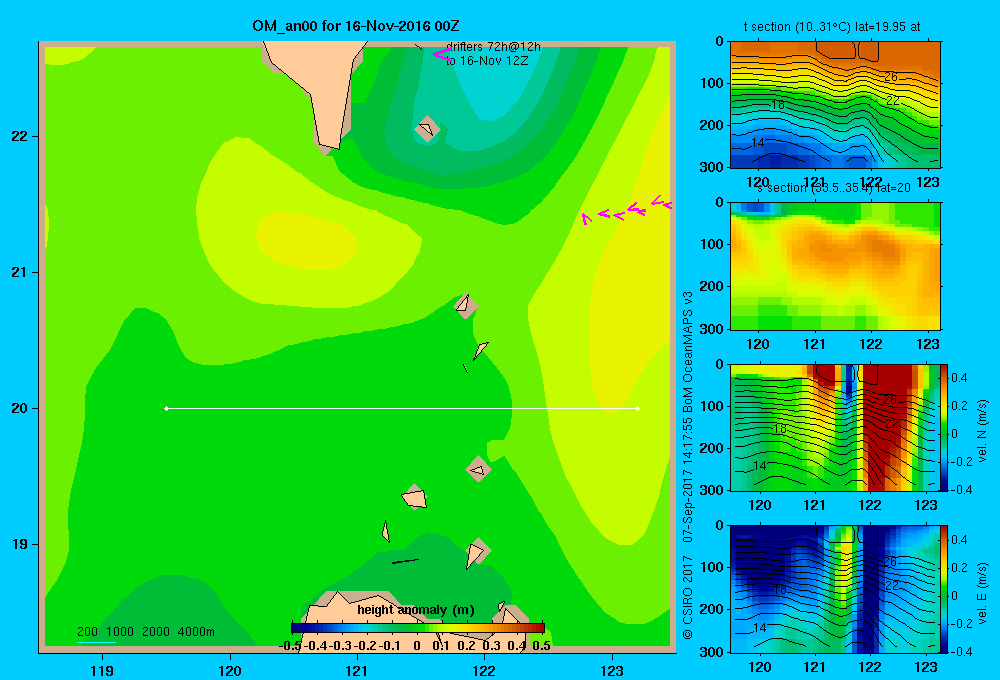Open the temperature section panel
The image size is (1000, 680).
coord(835,105)
